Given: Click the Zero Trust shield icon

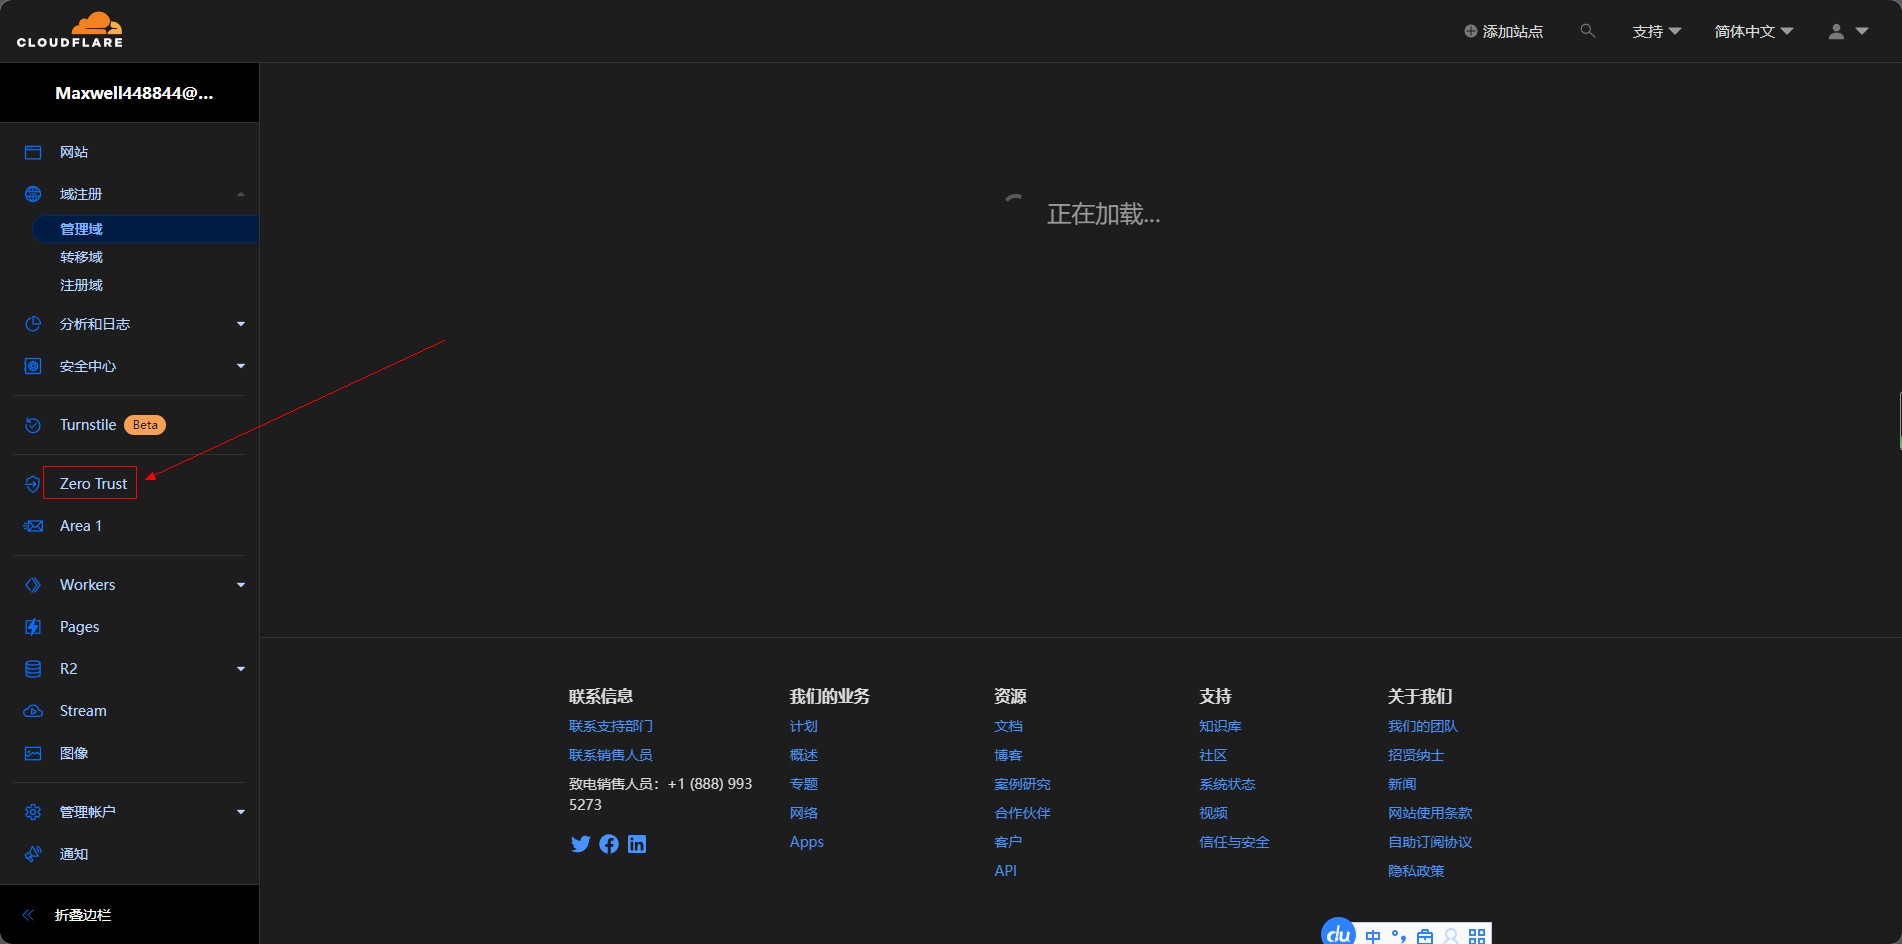Looking at the screenshot, I should [33, 484].
